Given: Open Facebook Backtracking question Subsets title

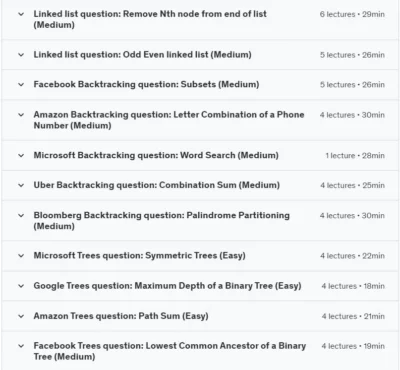Looking at the screenshot, I should point(146,84).
